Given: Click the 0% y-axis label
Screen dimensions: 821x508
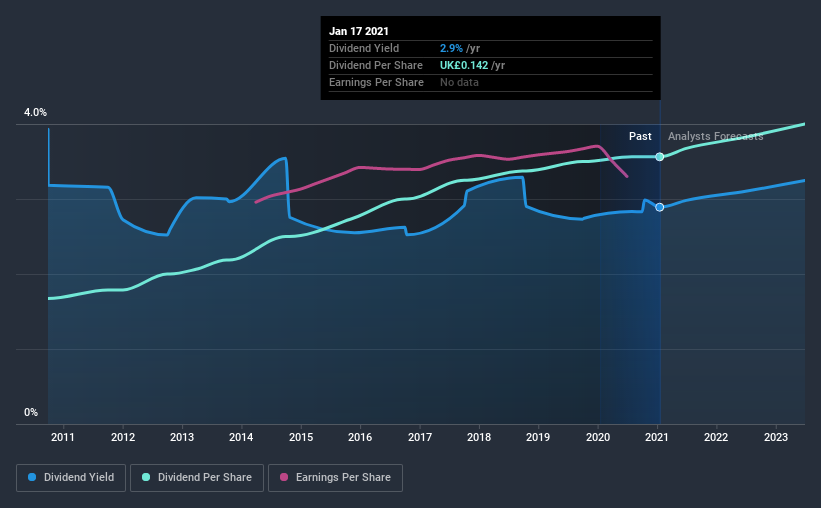Looking at the screenshot, I should coord(31,413).
